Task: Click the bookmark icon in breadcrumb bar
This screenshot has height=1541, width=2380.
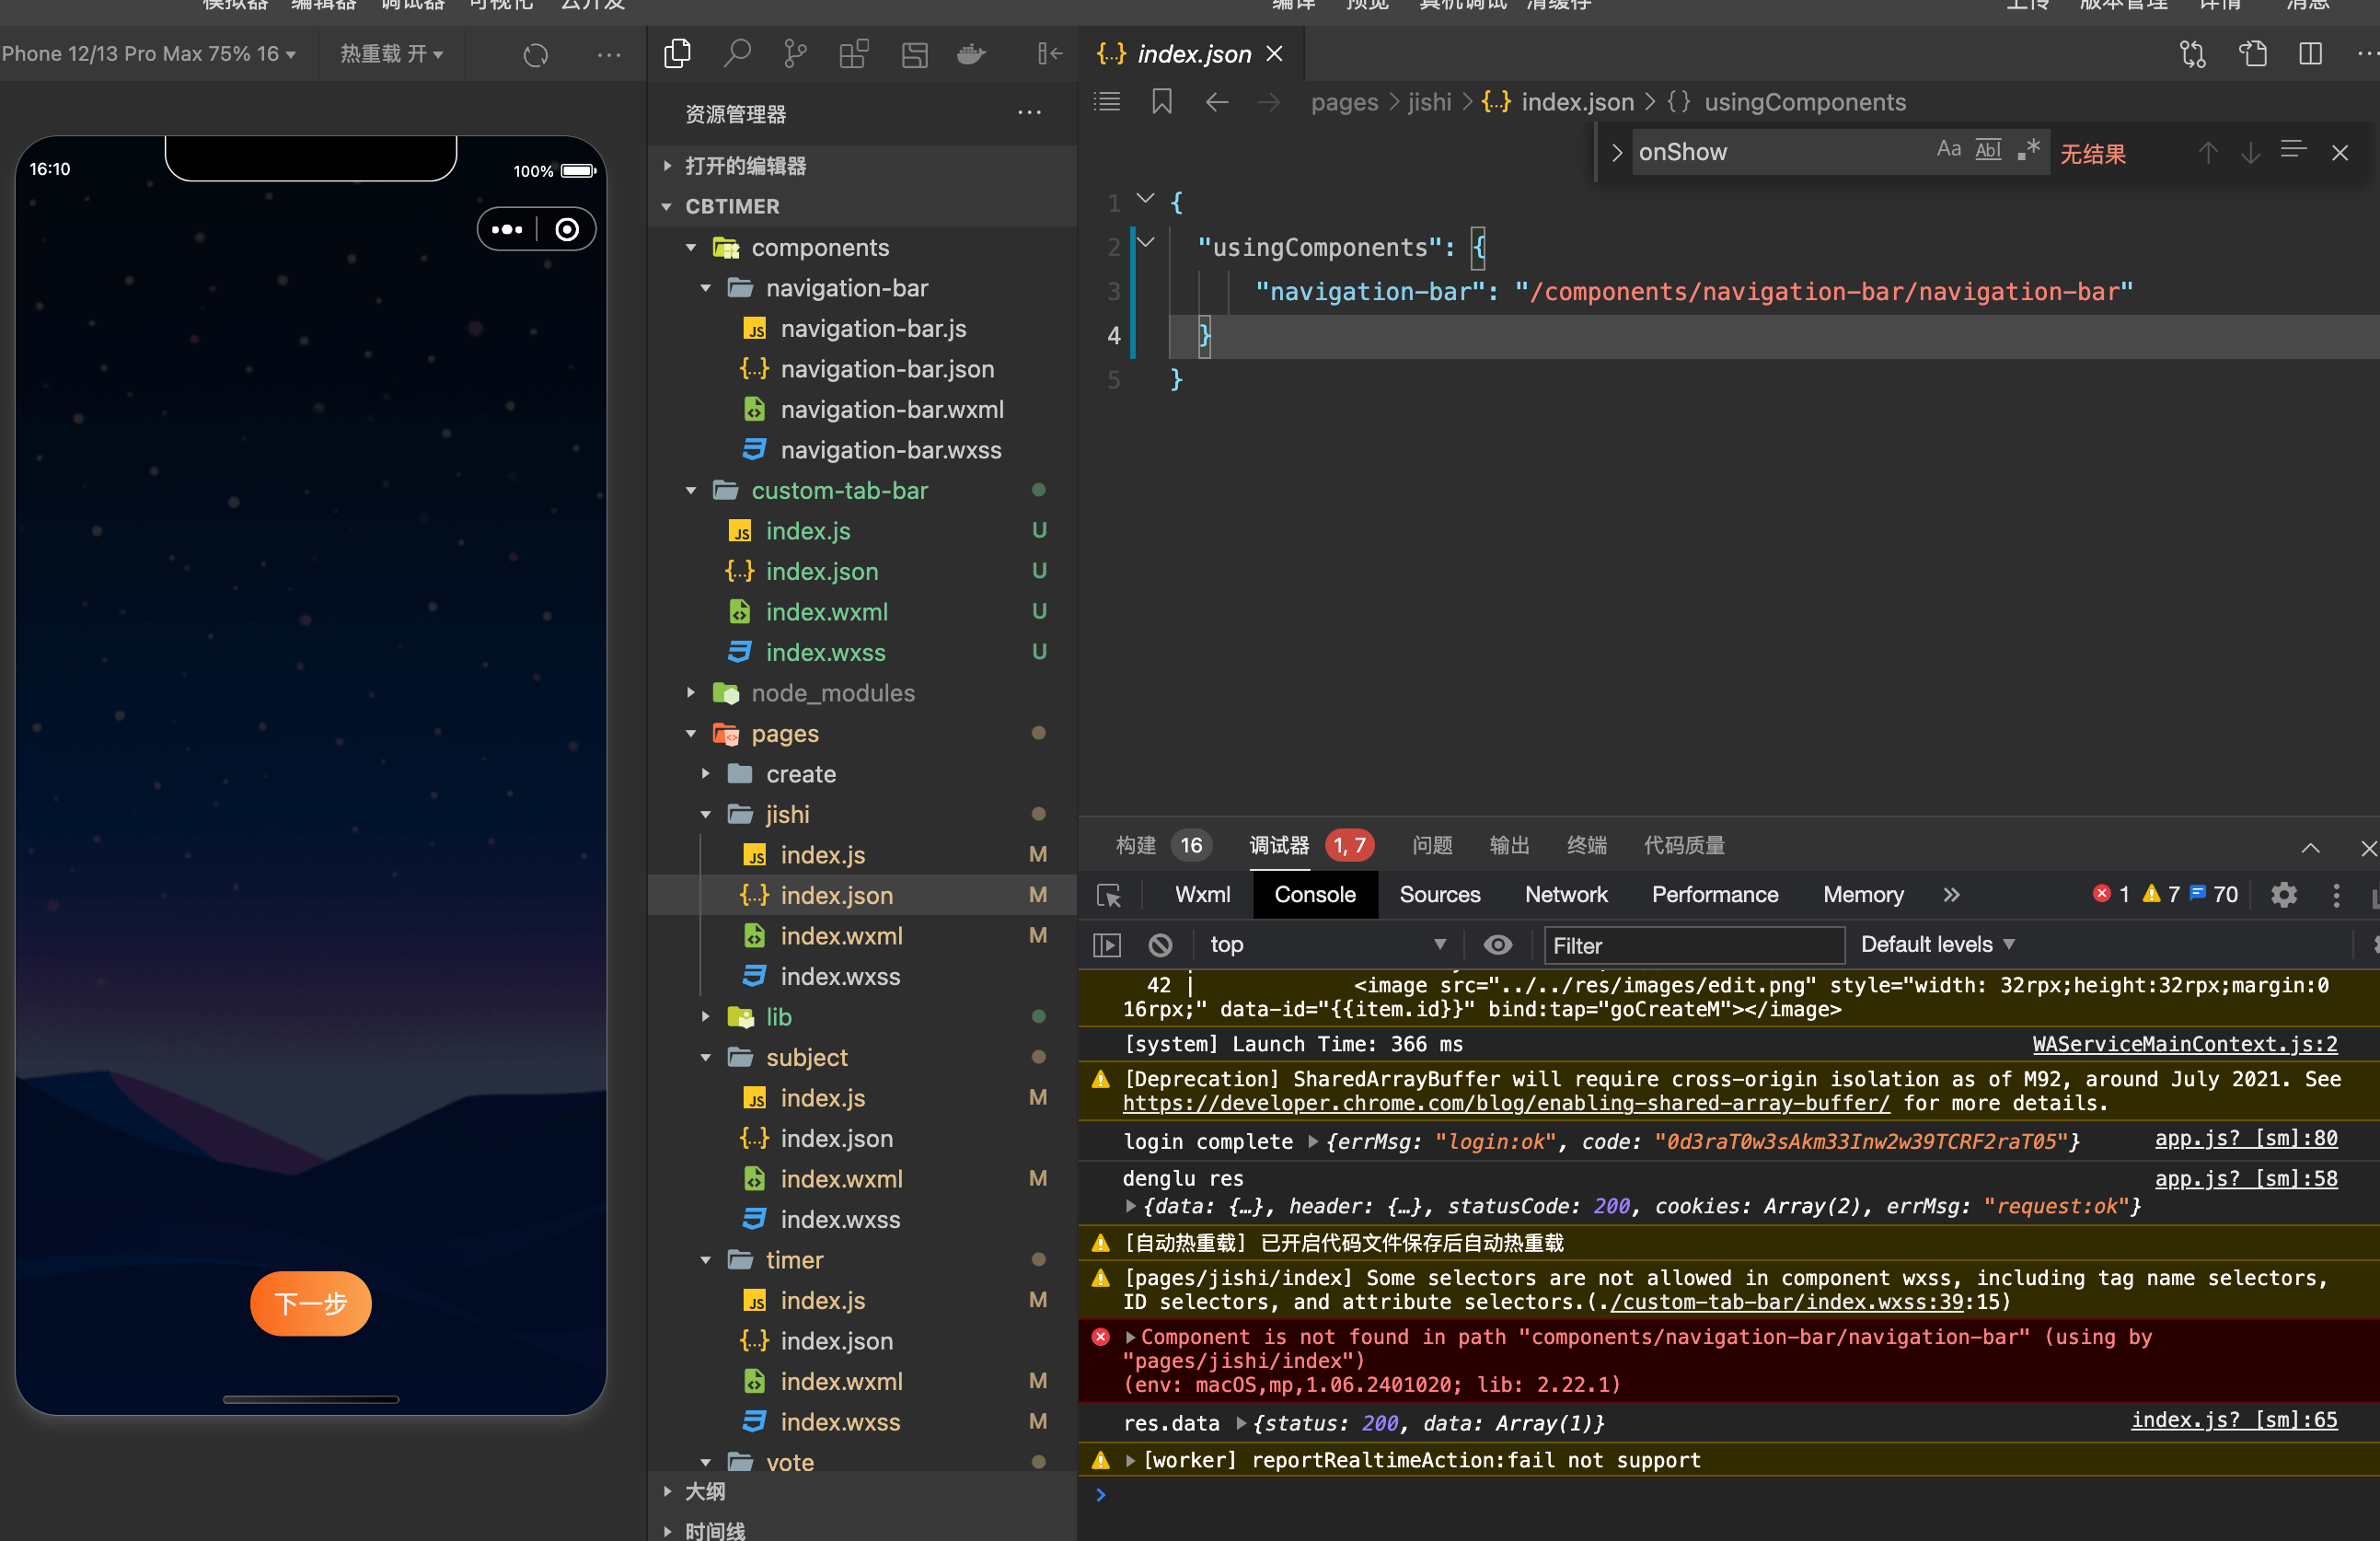Action: tap(1161, 102)
